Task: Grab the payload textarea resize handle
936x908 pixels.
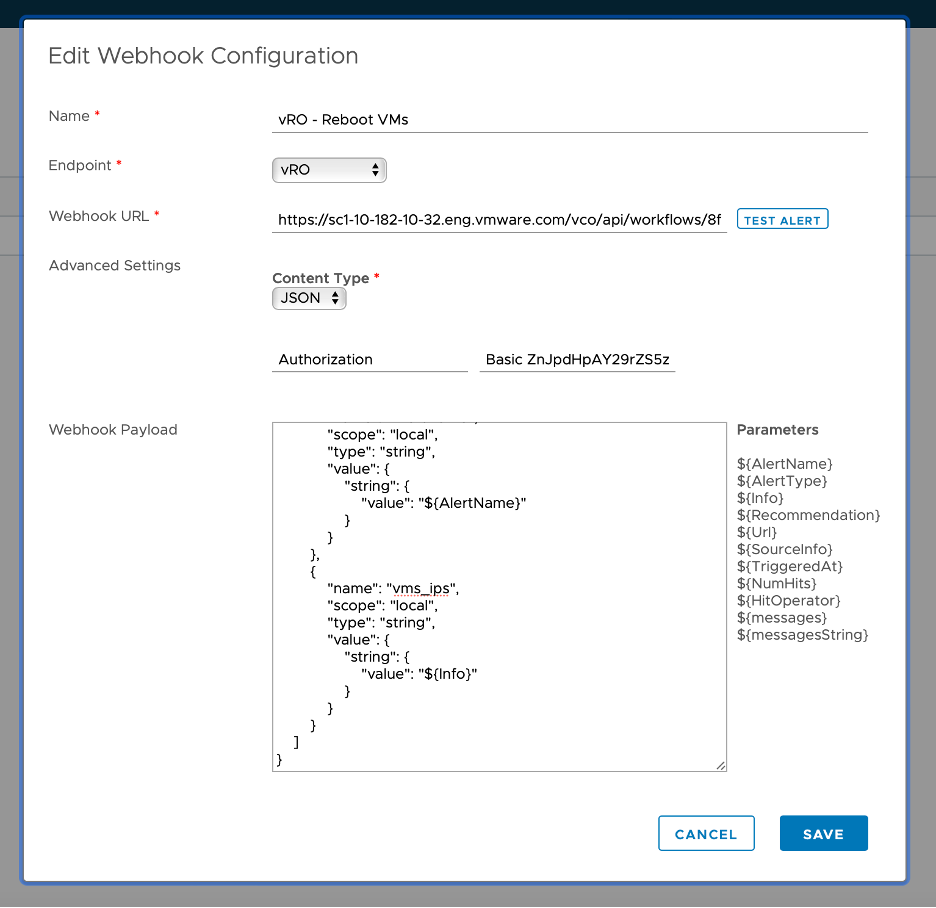Action: coord(720,765)
